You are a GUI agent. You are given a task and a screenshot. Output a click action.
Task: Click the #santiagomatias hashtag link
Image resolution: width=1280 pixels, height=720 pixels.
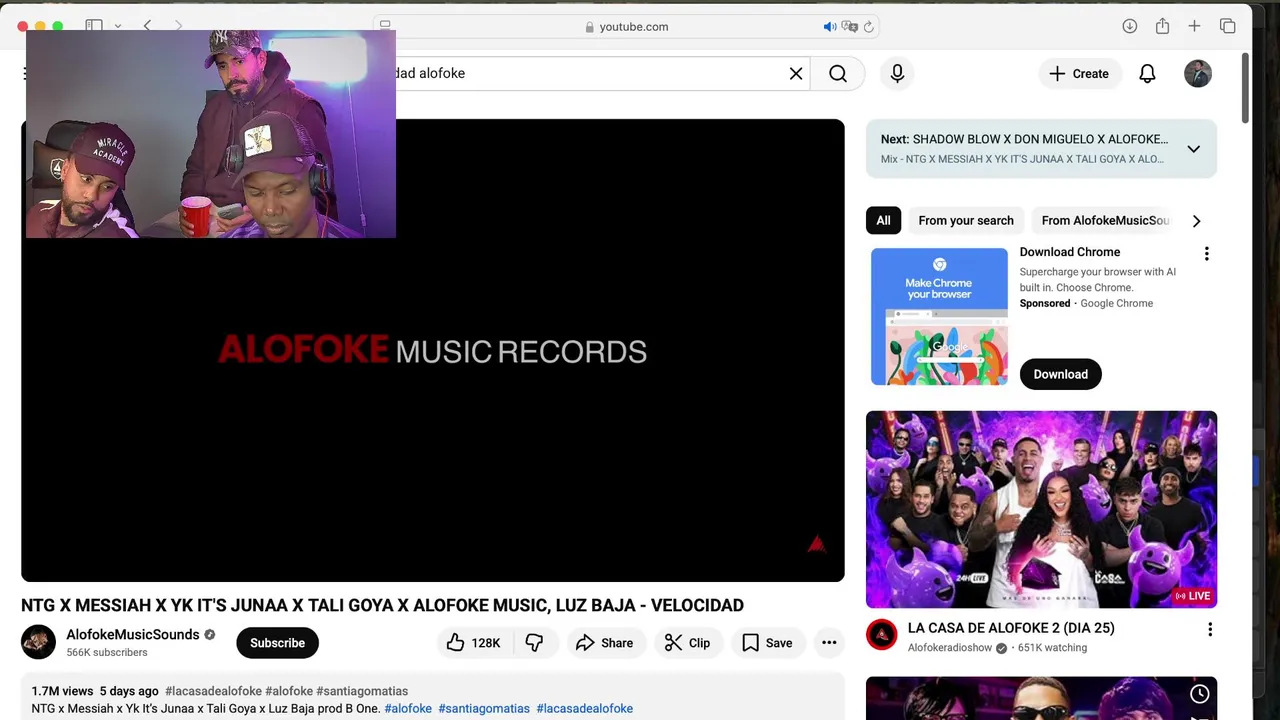point(484,708)
